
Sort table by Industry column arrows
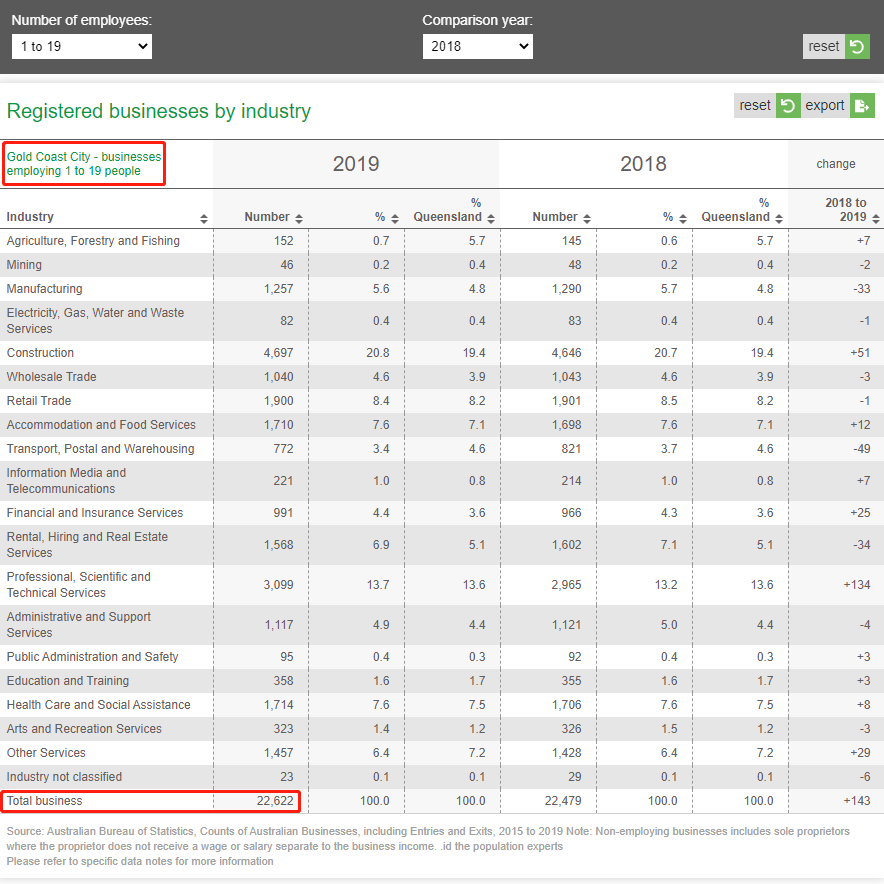(204, 219)
